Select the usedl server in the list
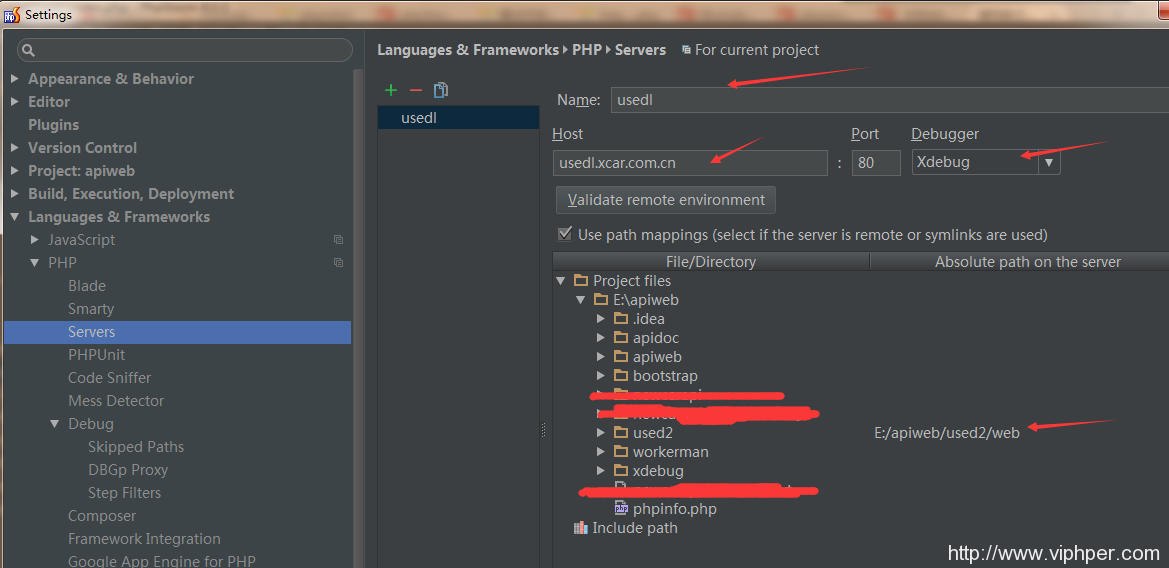 pyautogui.click(x=458, y=118)
